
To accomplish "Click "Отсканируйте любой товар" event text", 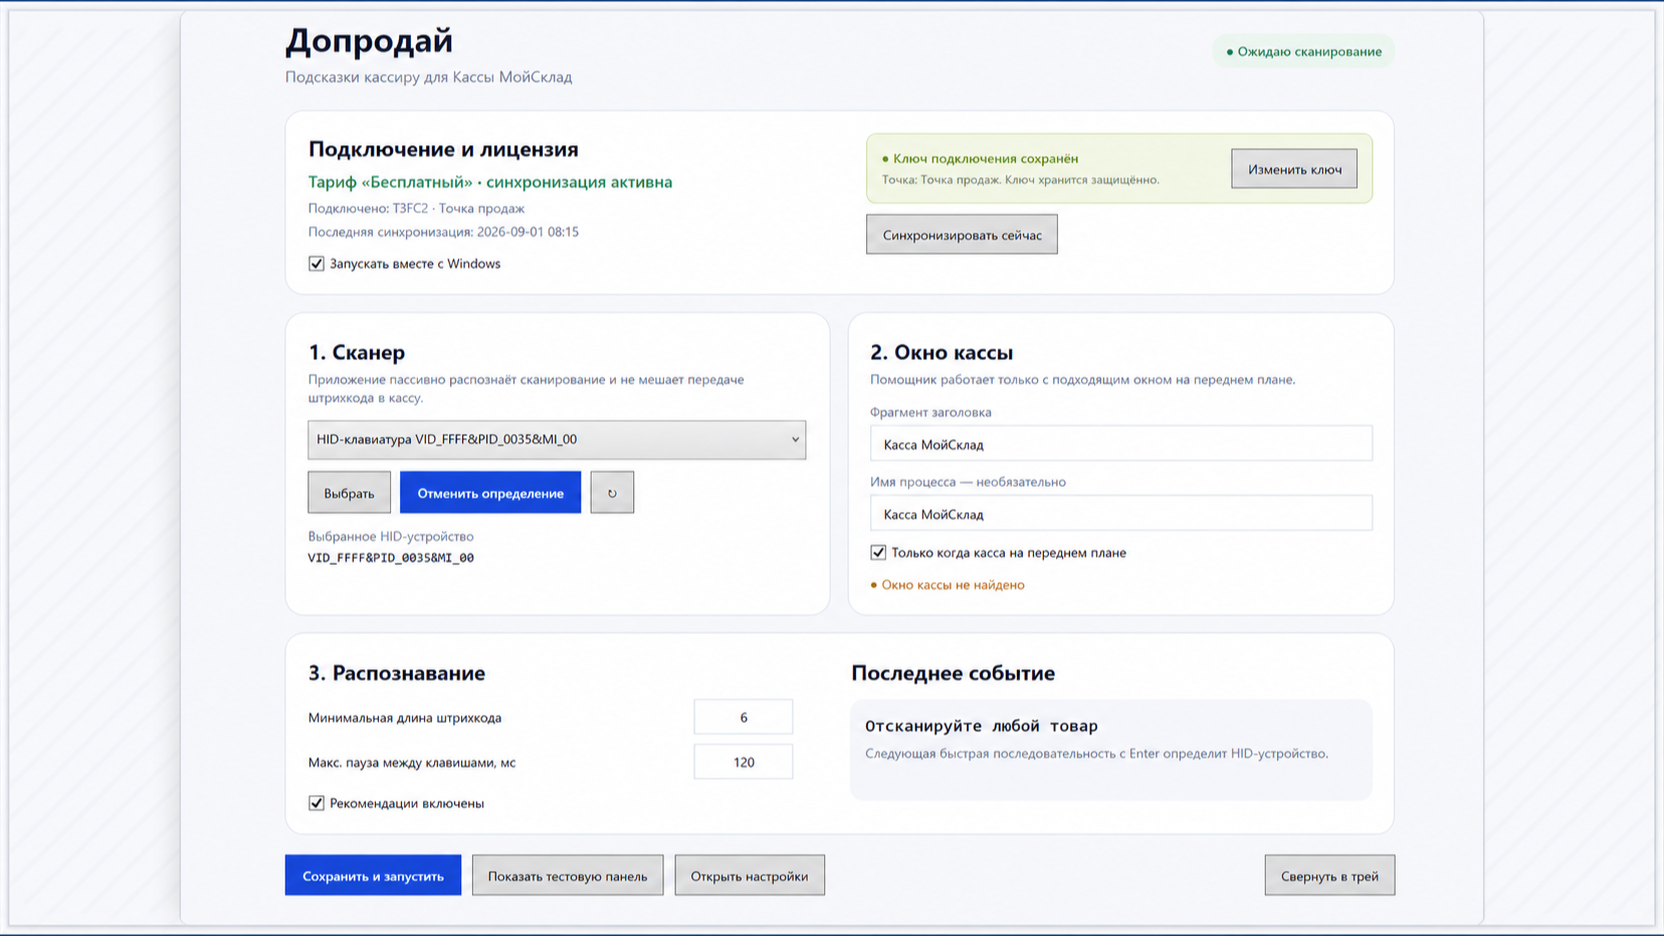I will (x=981, y=726).
